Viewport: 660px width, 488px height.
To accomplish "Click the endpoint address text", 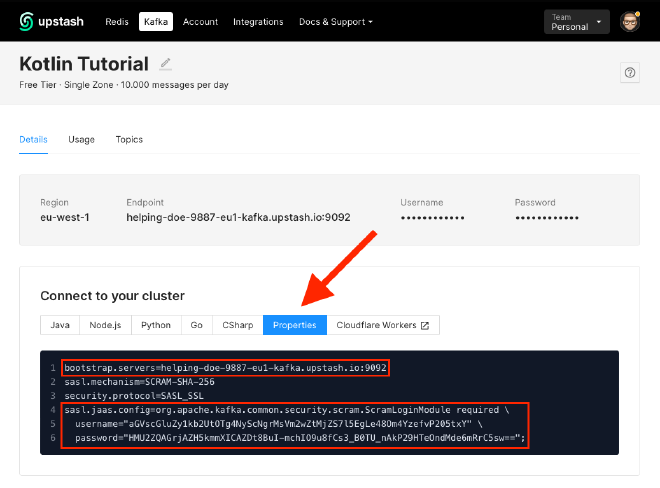I will point(239,217).
